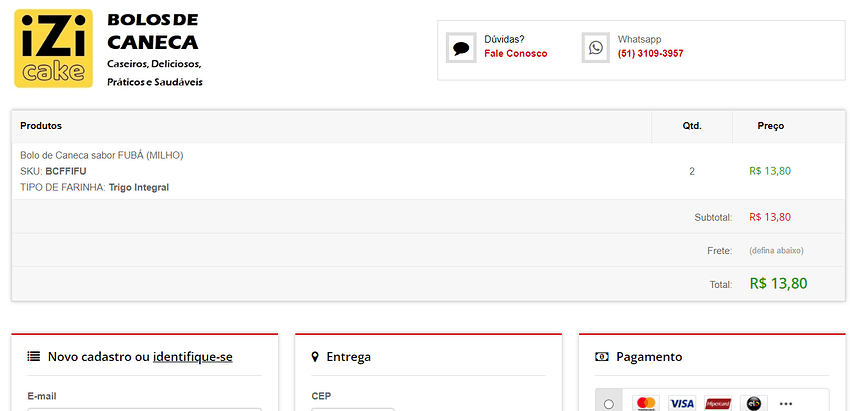Click the Entrega section heading
850x411 pixels.
349,357
